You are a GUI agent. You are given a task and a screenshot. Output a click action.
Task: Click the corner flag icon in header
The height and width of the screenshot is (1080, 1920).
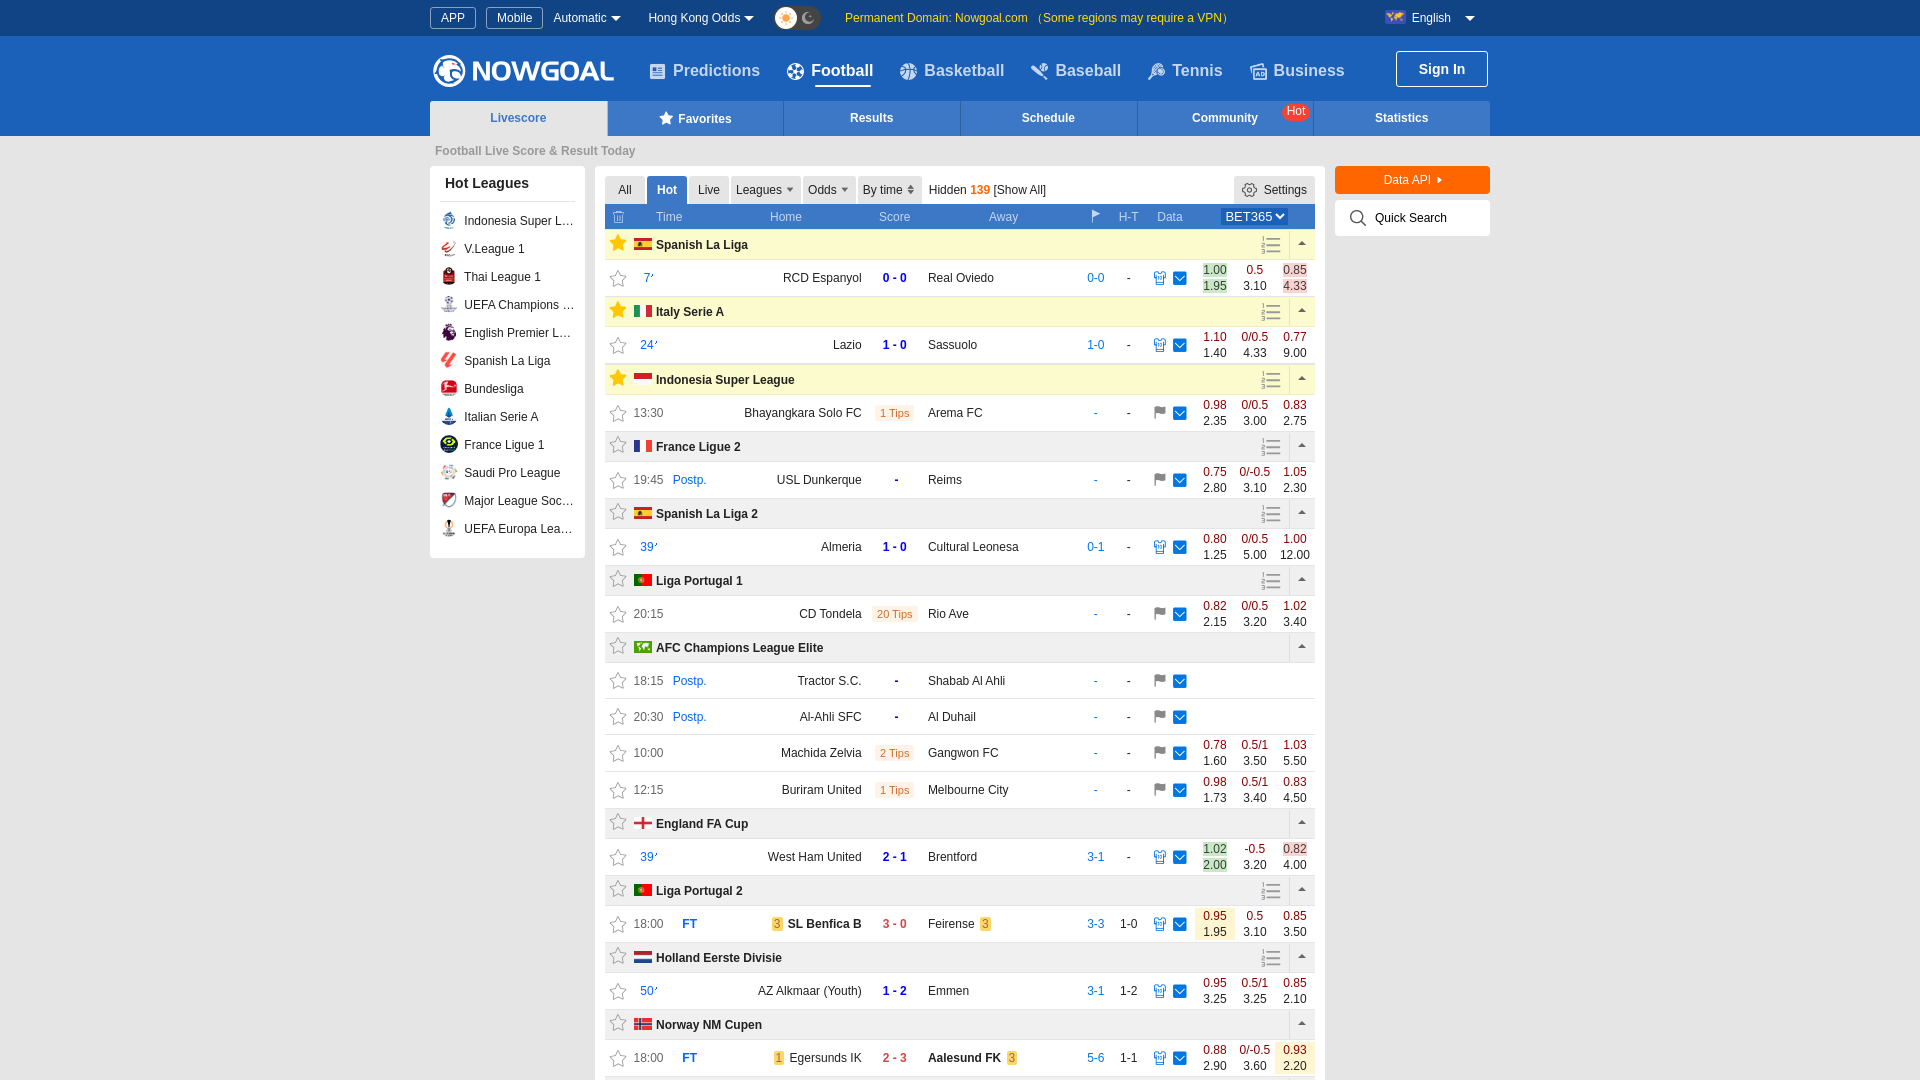pos(1096,216)
